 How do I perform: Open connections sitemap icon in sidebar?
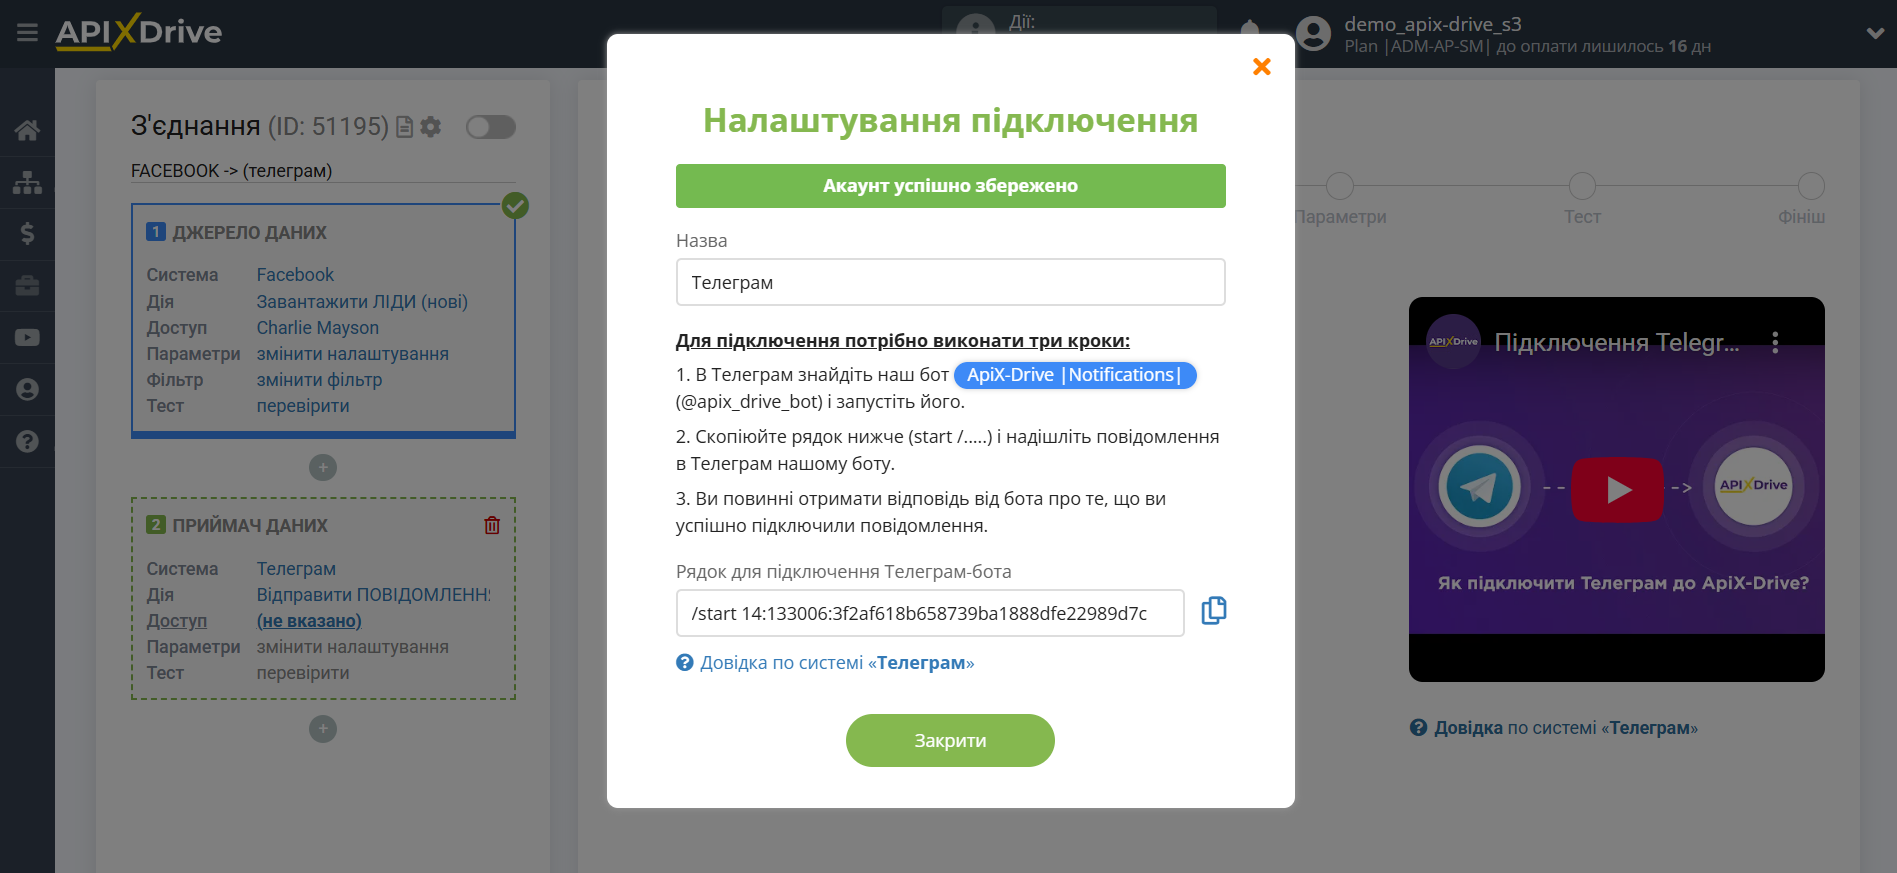coord(27,182)
